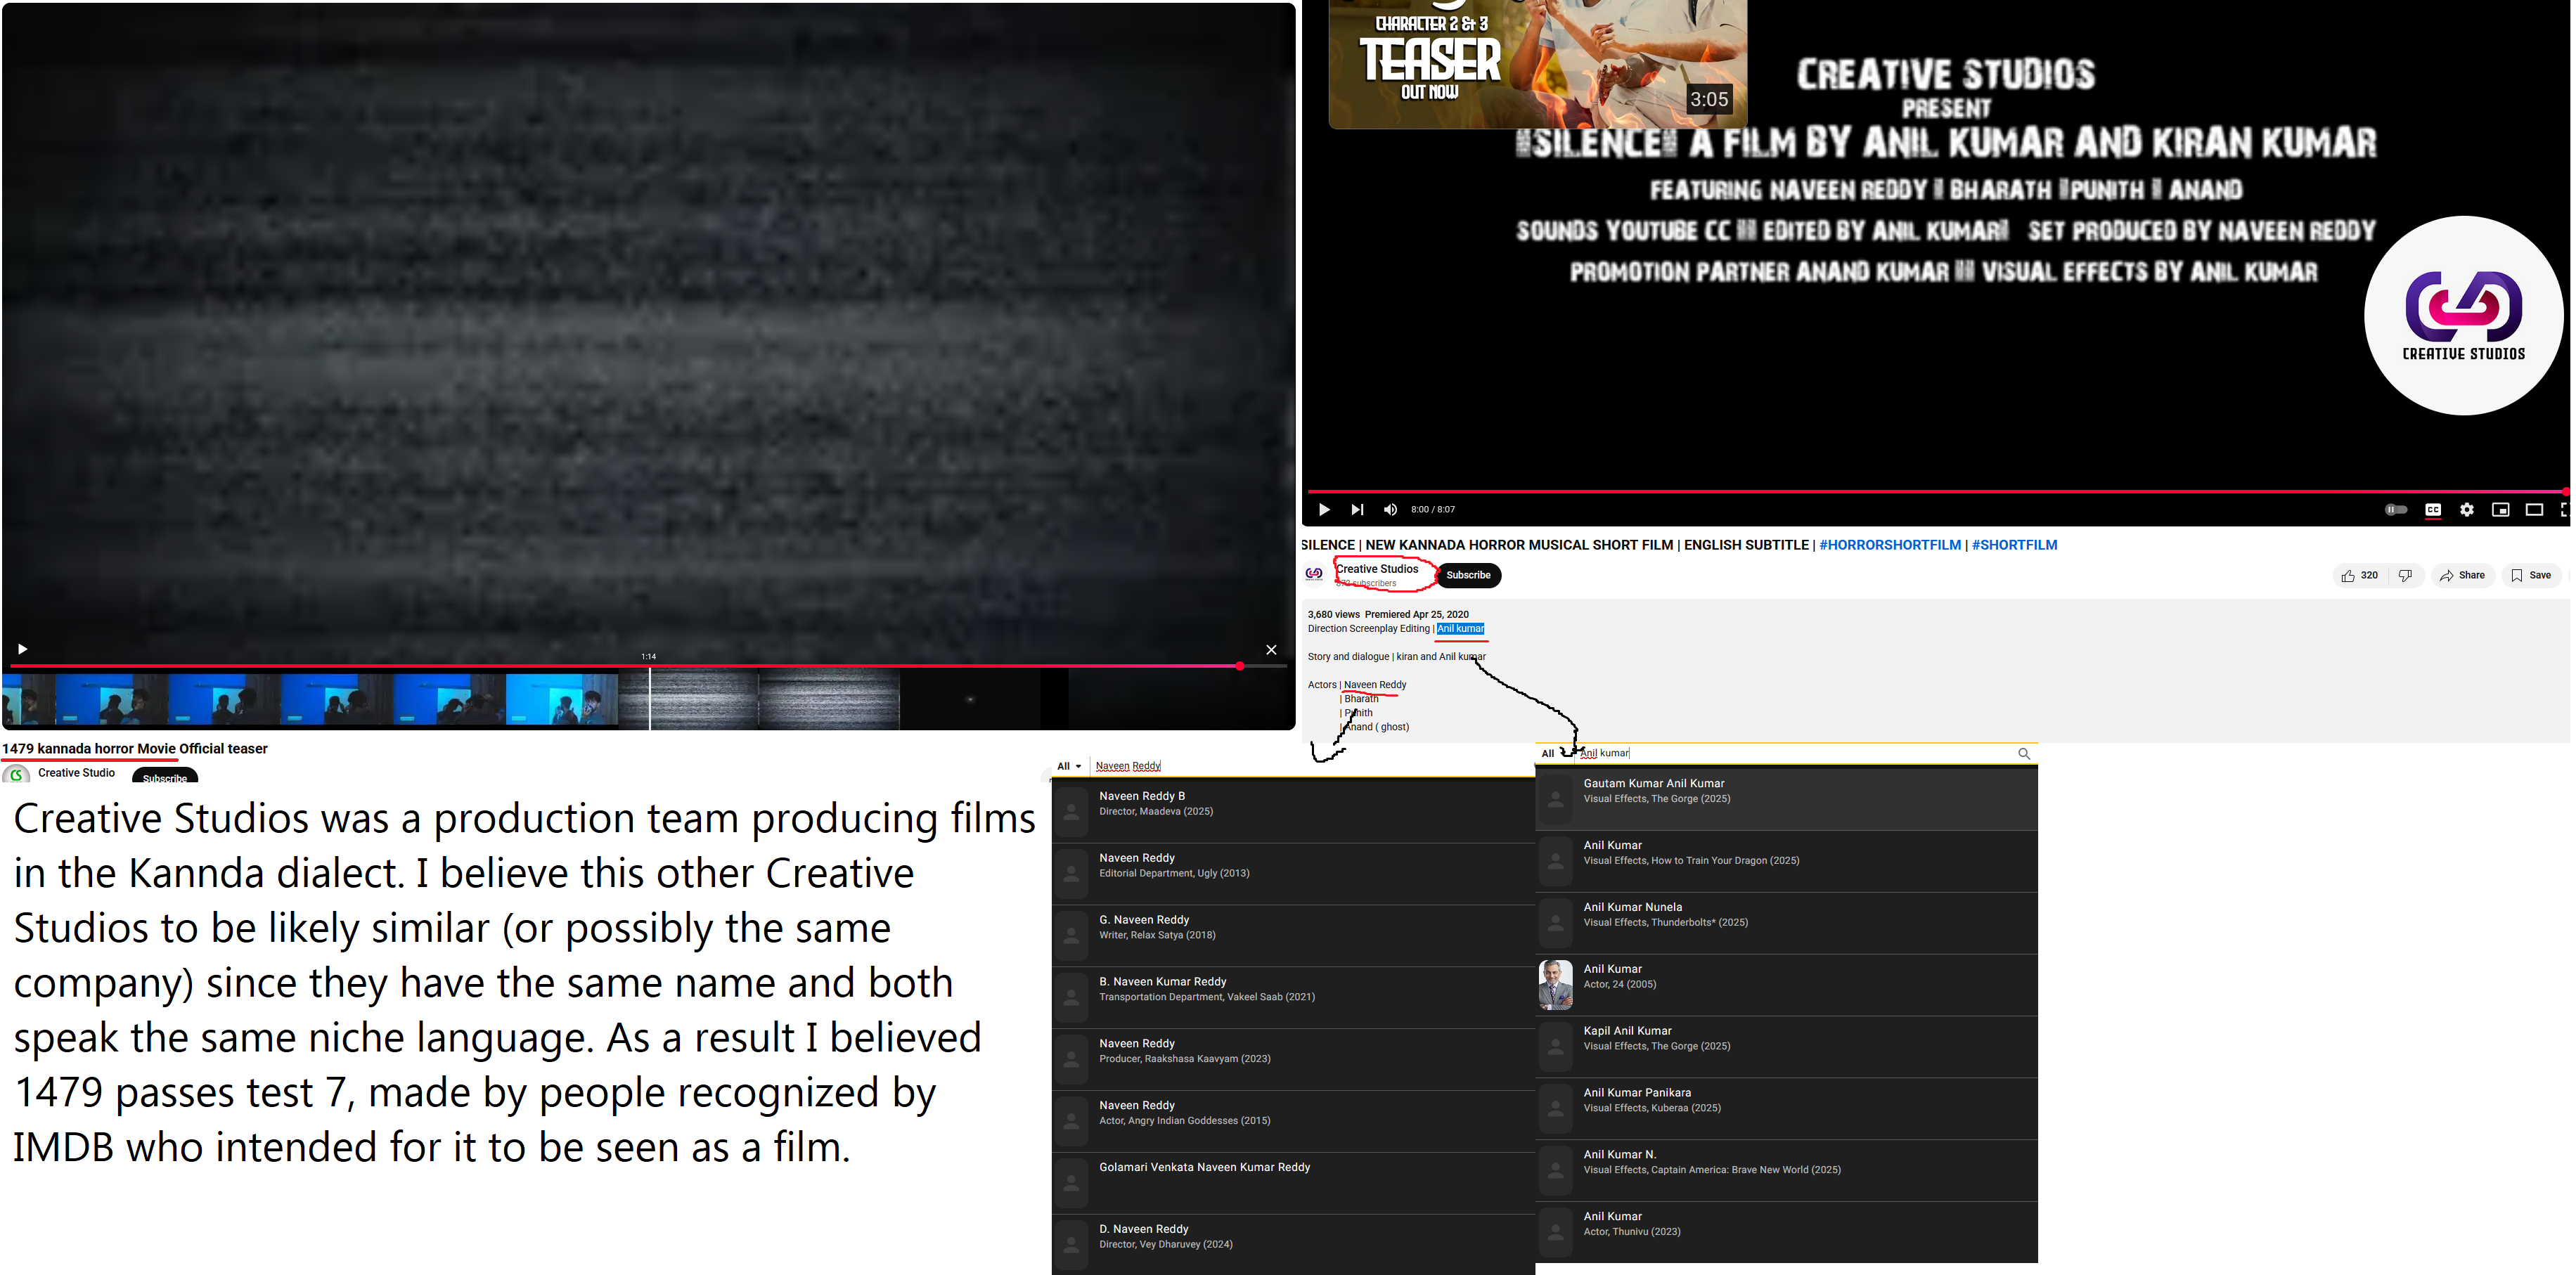Viewport: 2576px width, 1275px height.
Task: Open Gautam Kumar Anil Kumar result
Action: [x=1786, y=799]
